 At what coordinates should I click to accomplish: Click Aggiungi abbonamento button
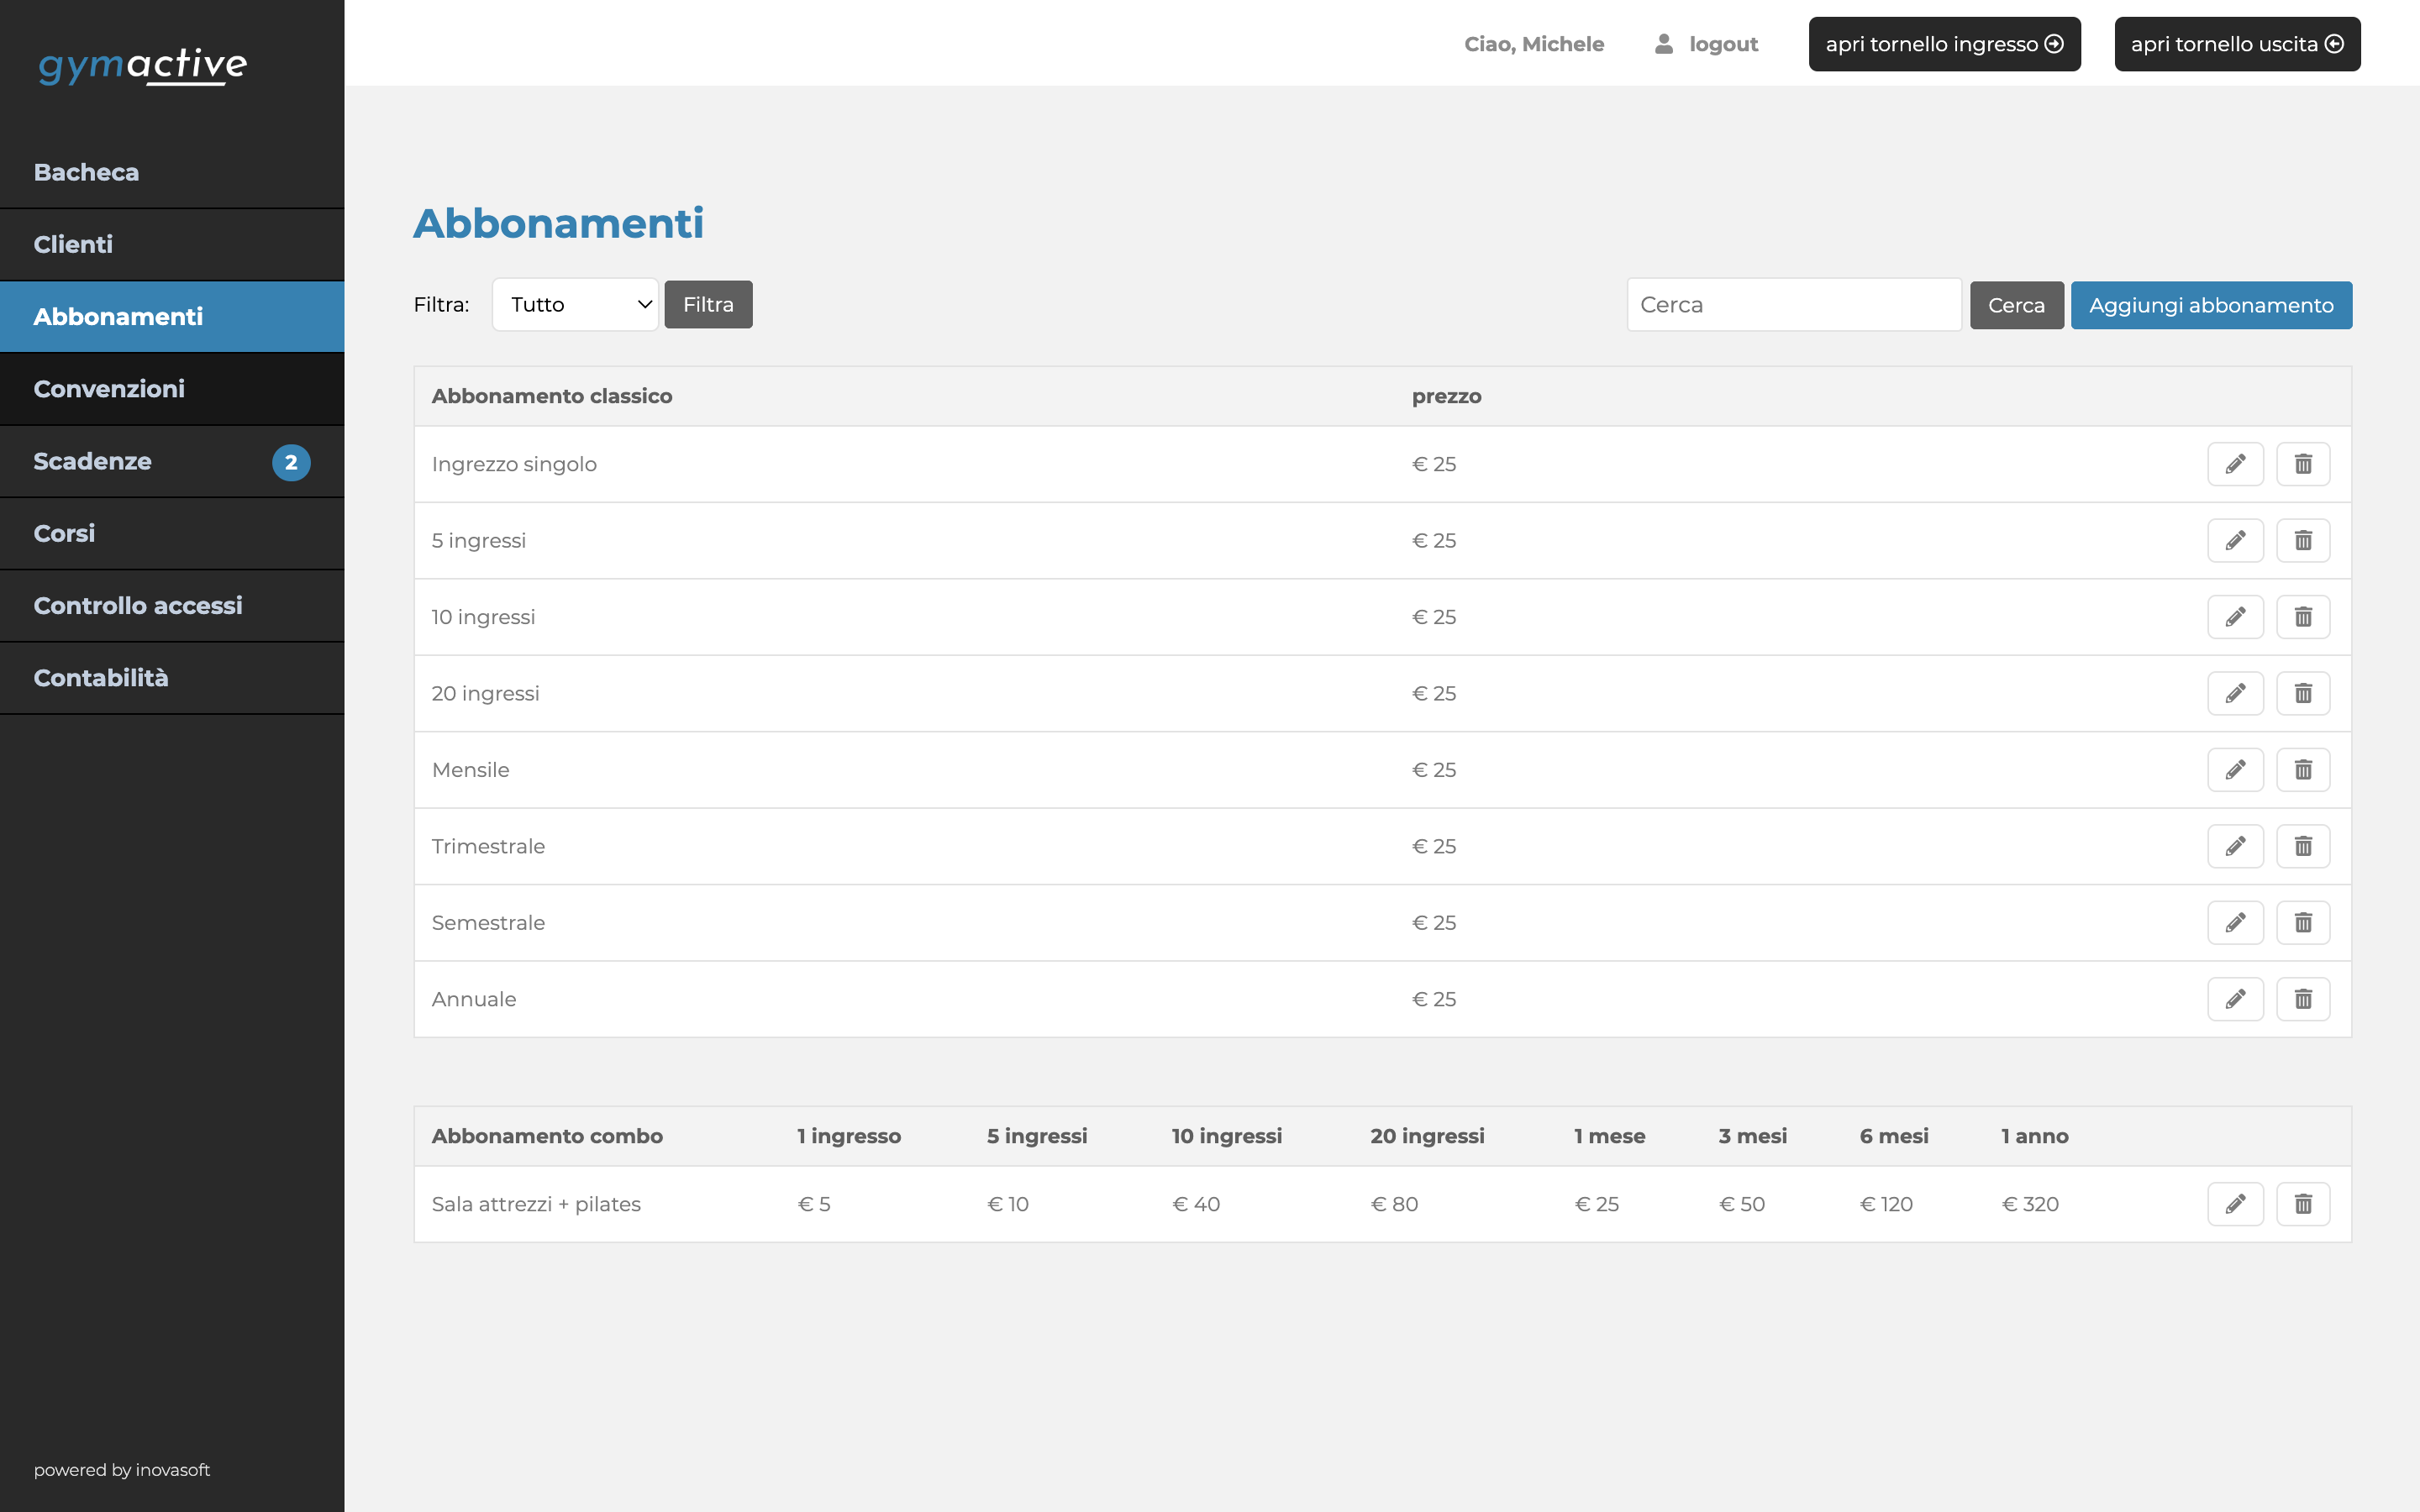coord(2211,305)
